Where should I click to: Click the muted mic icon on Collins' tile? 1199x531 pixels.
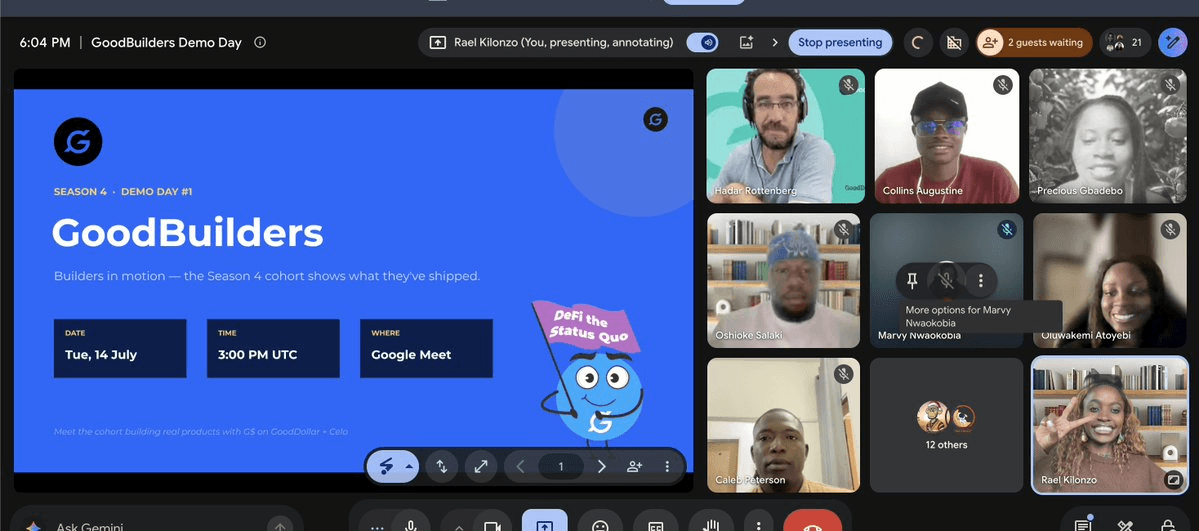click(1002, 85)
